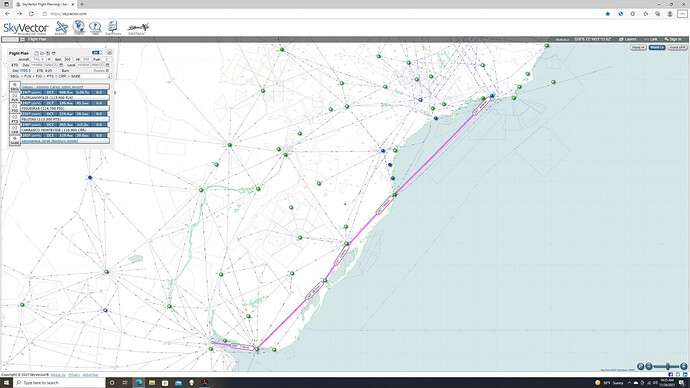Open a saved flight plan folder icon
The width and height of the screenshot is (690, 388).
coord(42,53)
